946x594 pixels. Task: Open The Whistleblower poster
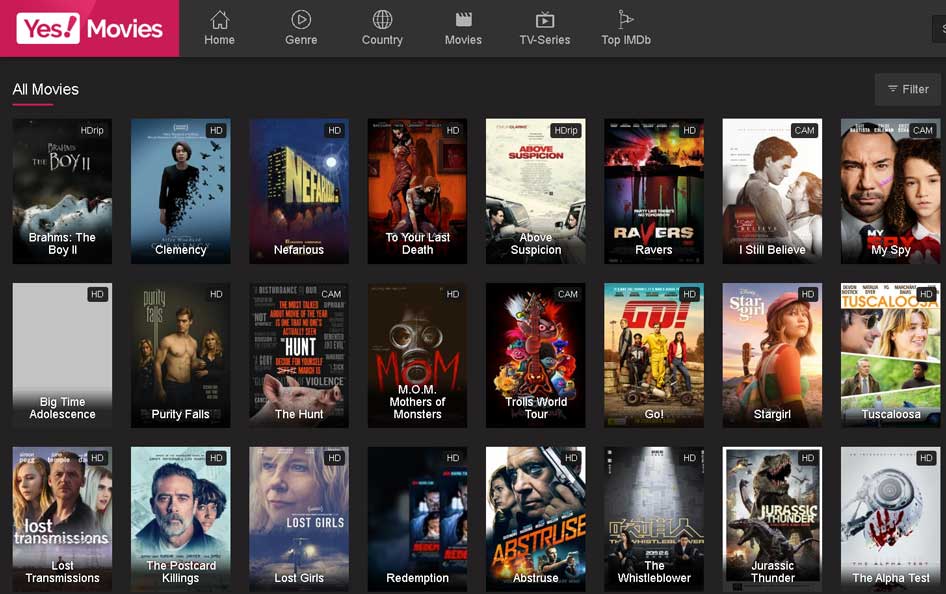tap(654, 519)
